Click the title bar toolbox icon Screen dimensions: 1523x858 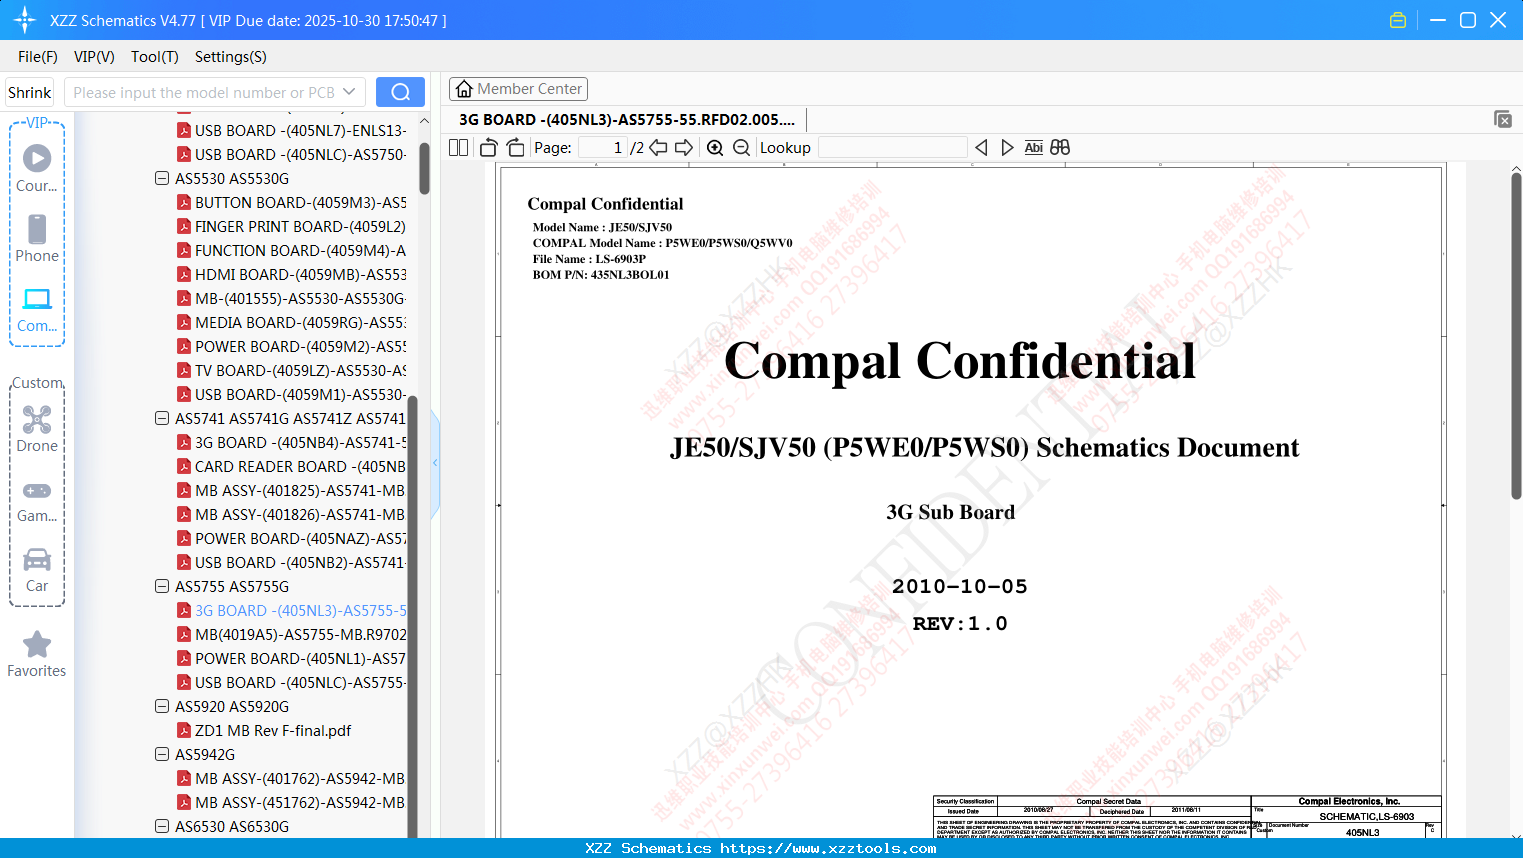(1398, 20)
